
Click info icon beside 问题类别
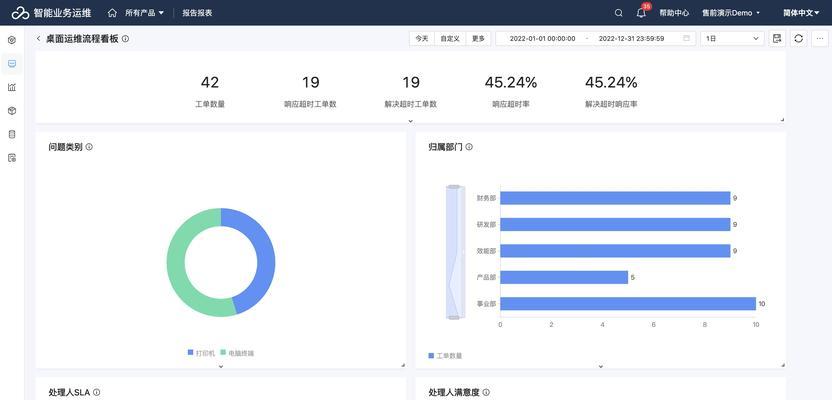pos(89,147)
